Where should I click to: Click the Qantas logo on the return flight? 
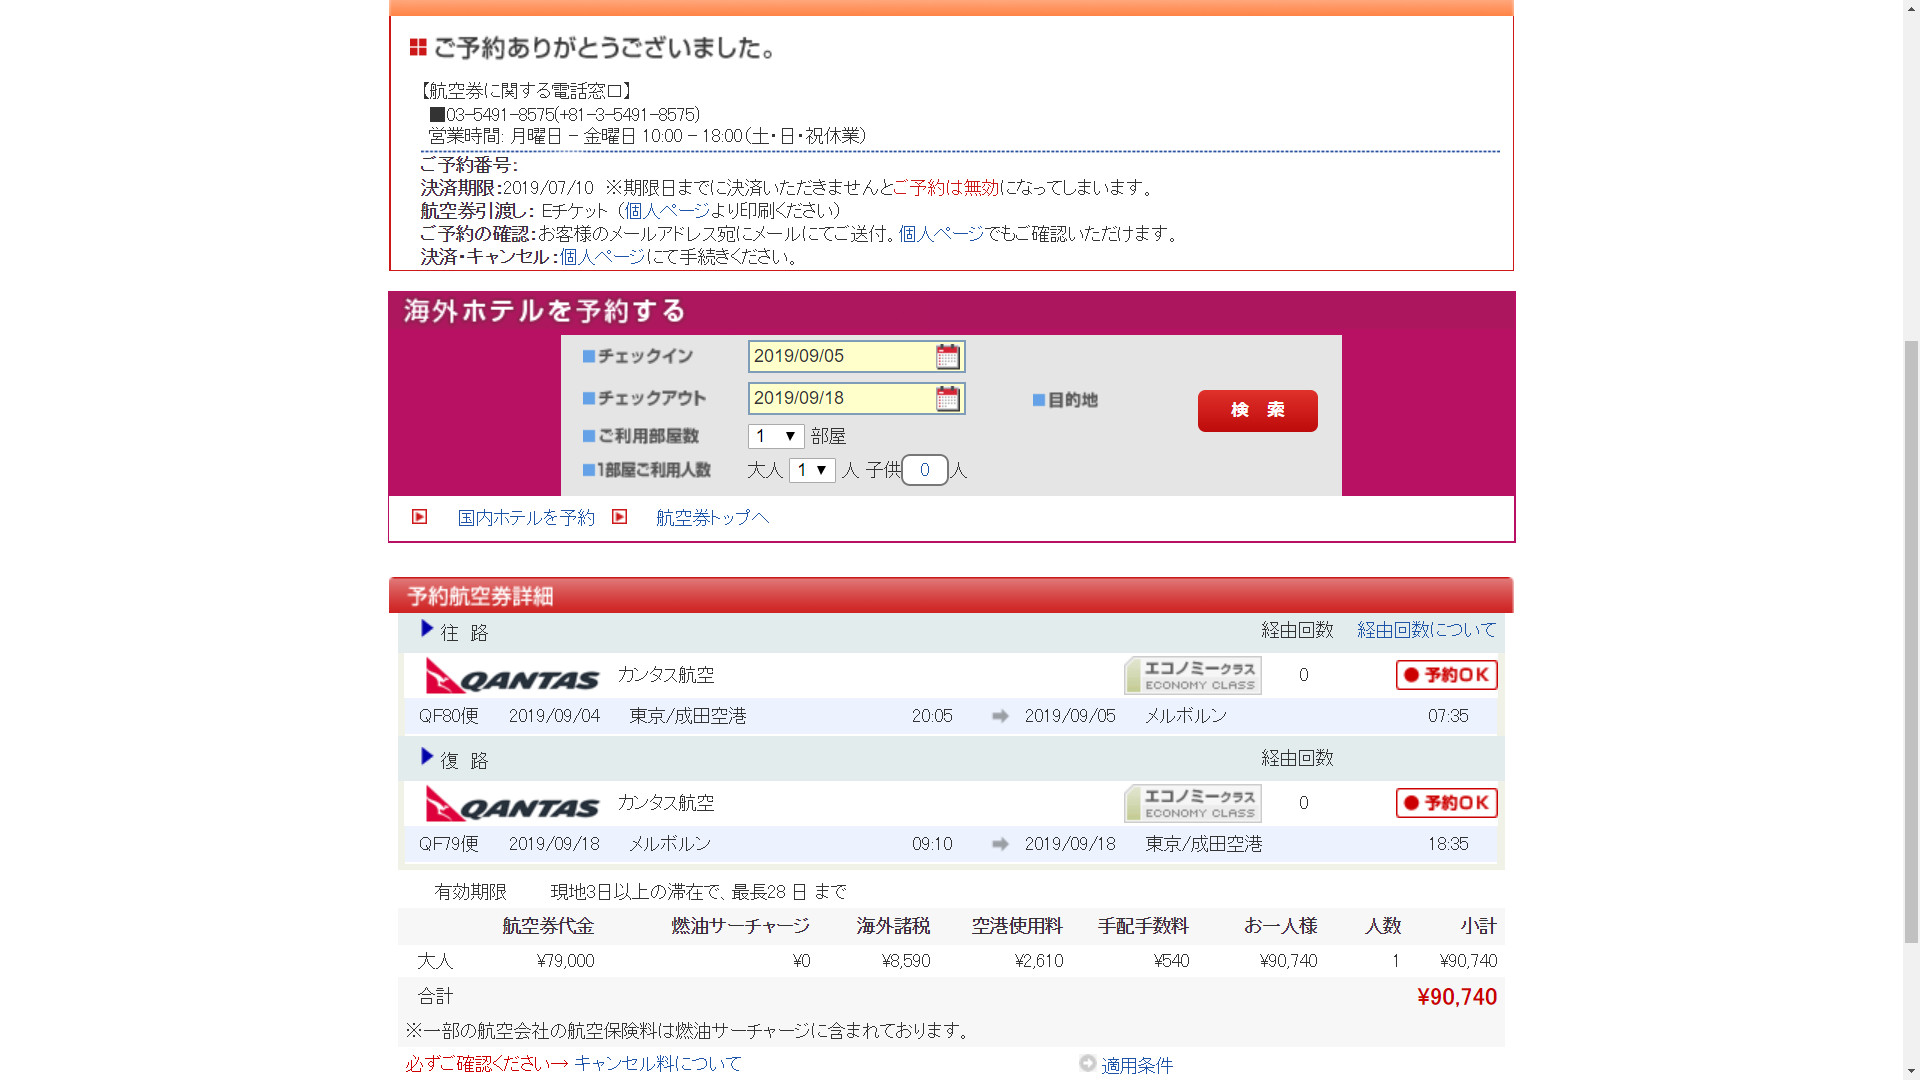click(512, 804)
